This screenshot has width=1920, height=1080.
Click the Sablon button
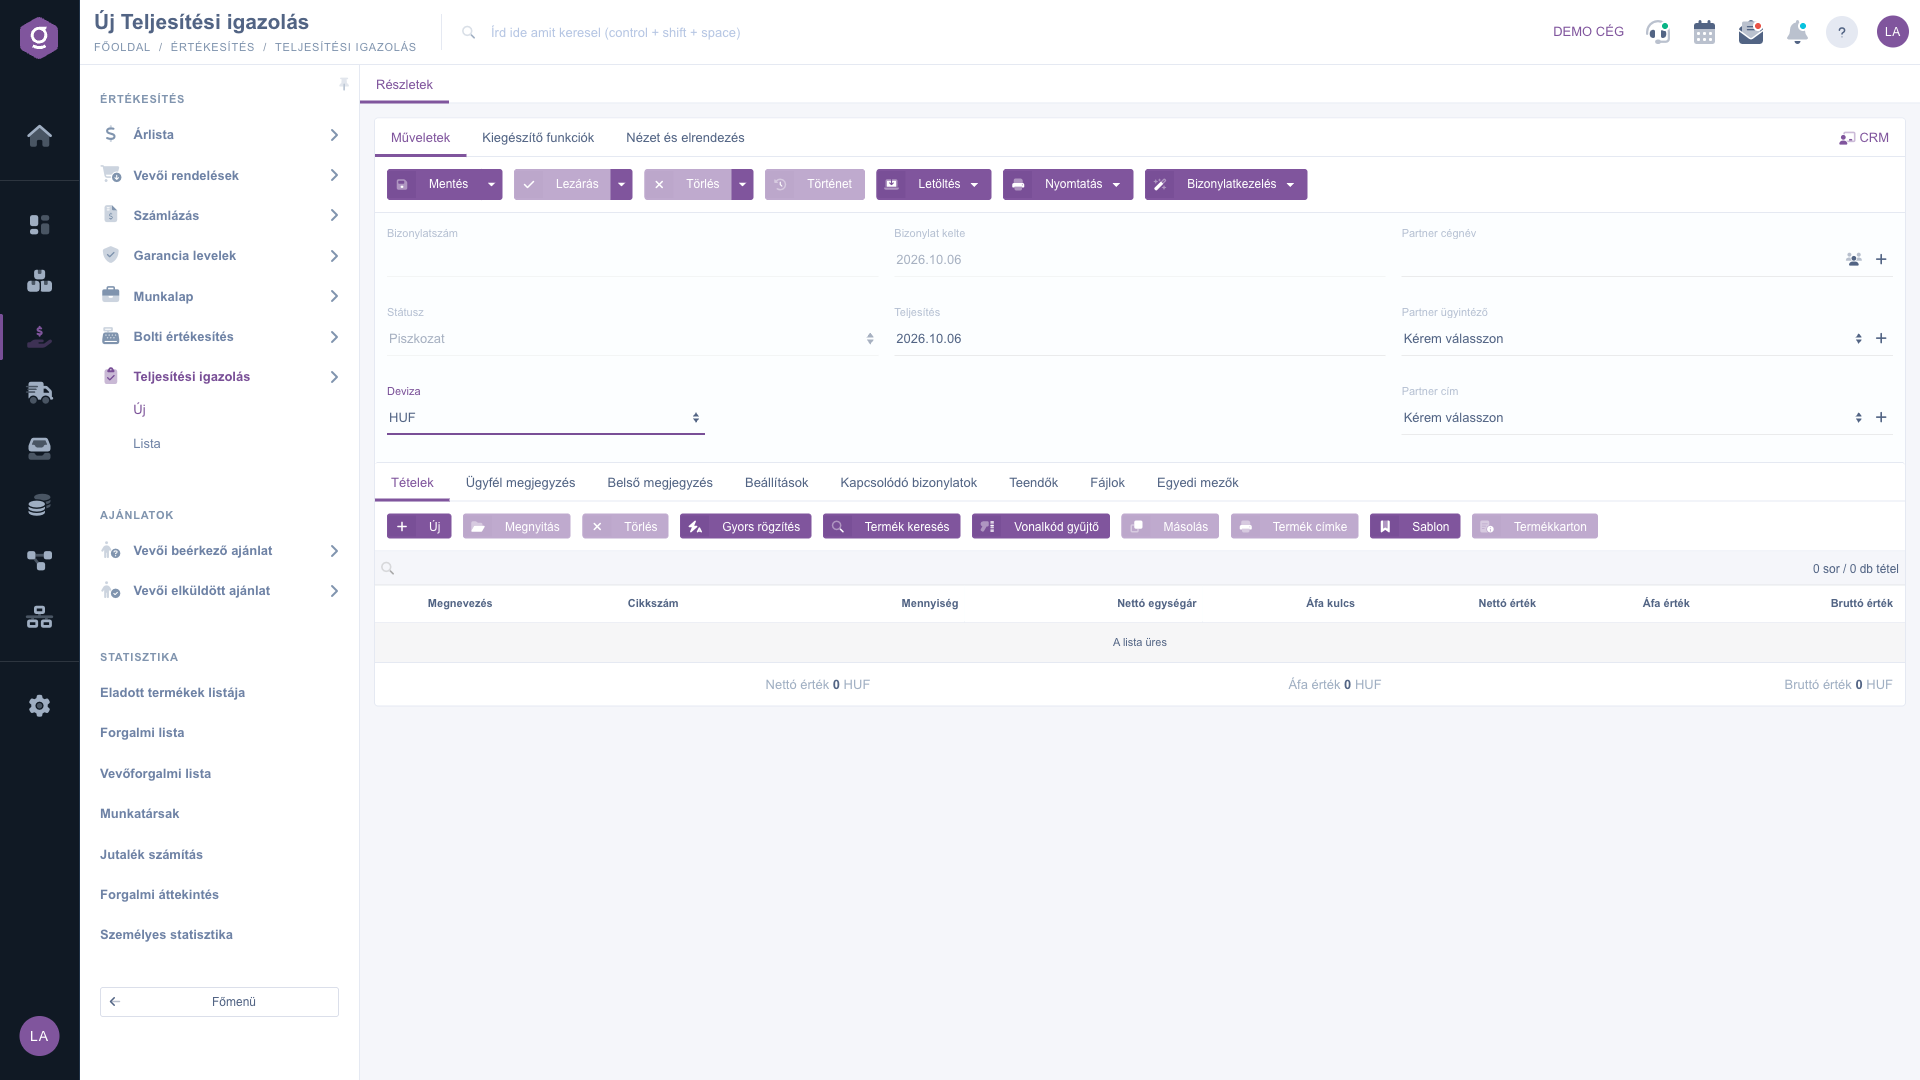click(x=1415, y=527)
